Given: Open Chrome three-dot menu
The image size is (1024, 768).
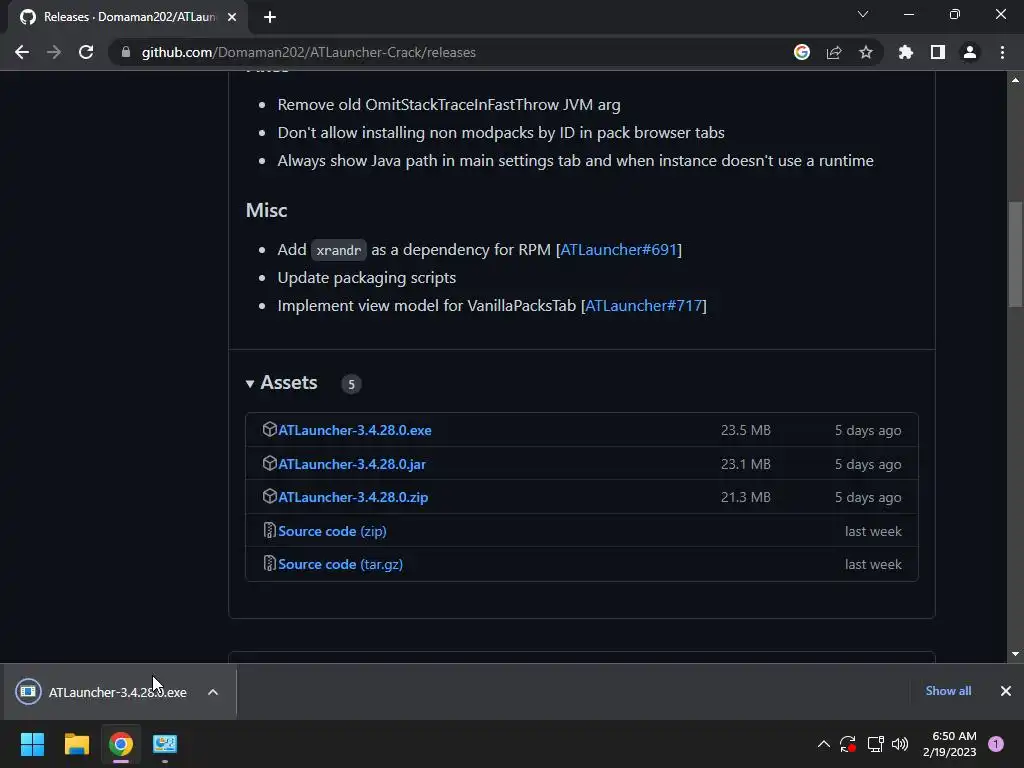Looking at the screenshot, I should (1002, 52).
